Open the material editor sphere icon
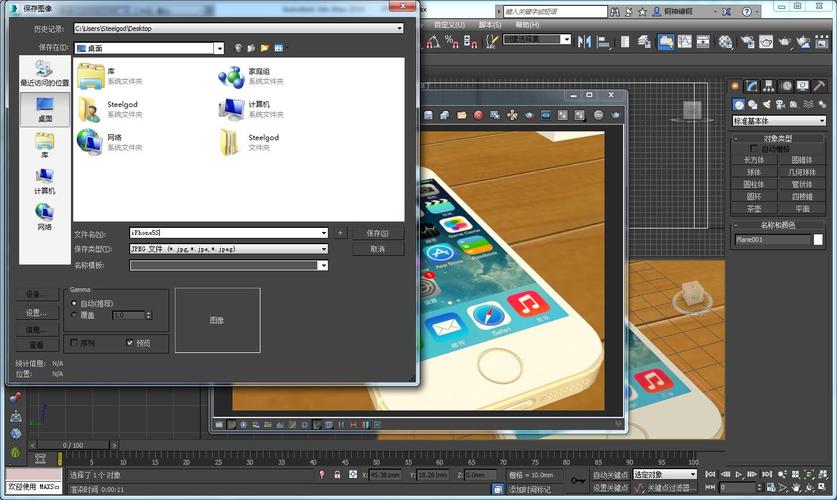The width and height of the screenshot is (837, 500). click(x=725, y=41)
